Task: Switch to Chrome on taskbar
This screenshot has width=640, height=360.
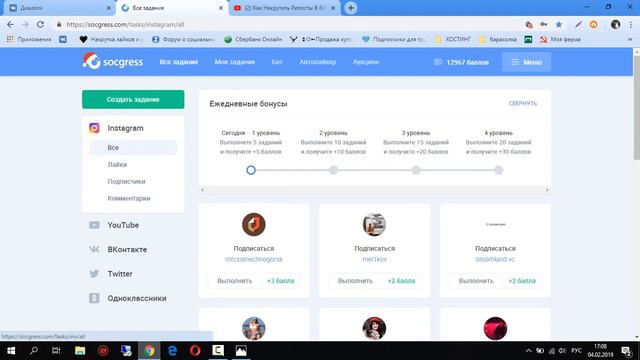Action: [x=149, y=351]
